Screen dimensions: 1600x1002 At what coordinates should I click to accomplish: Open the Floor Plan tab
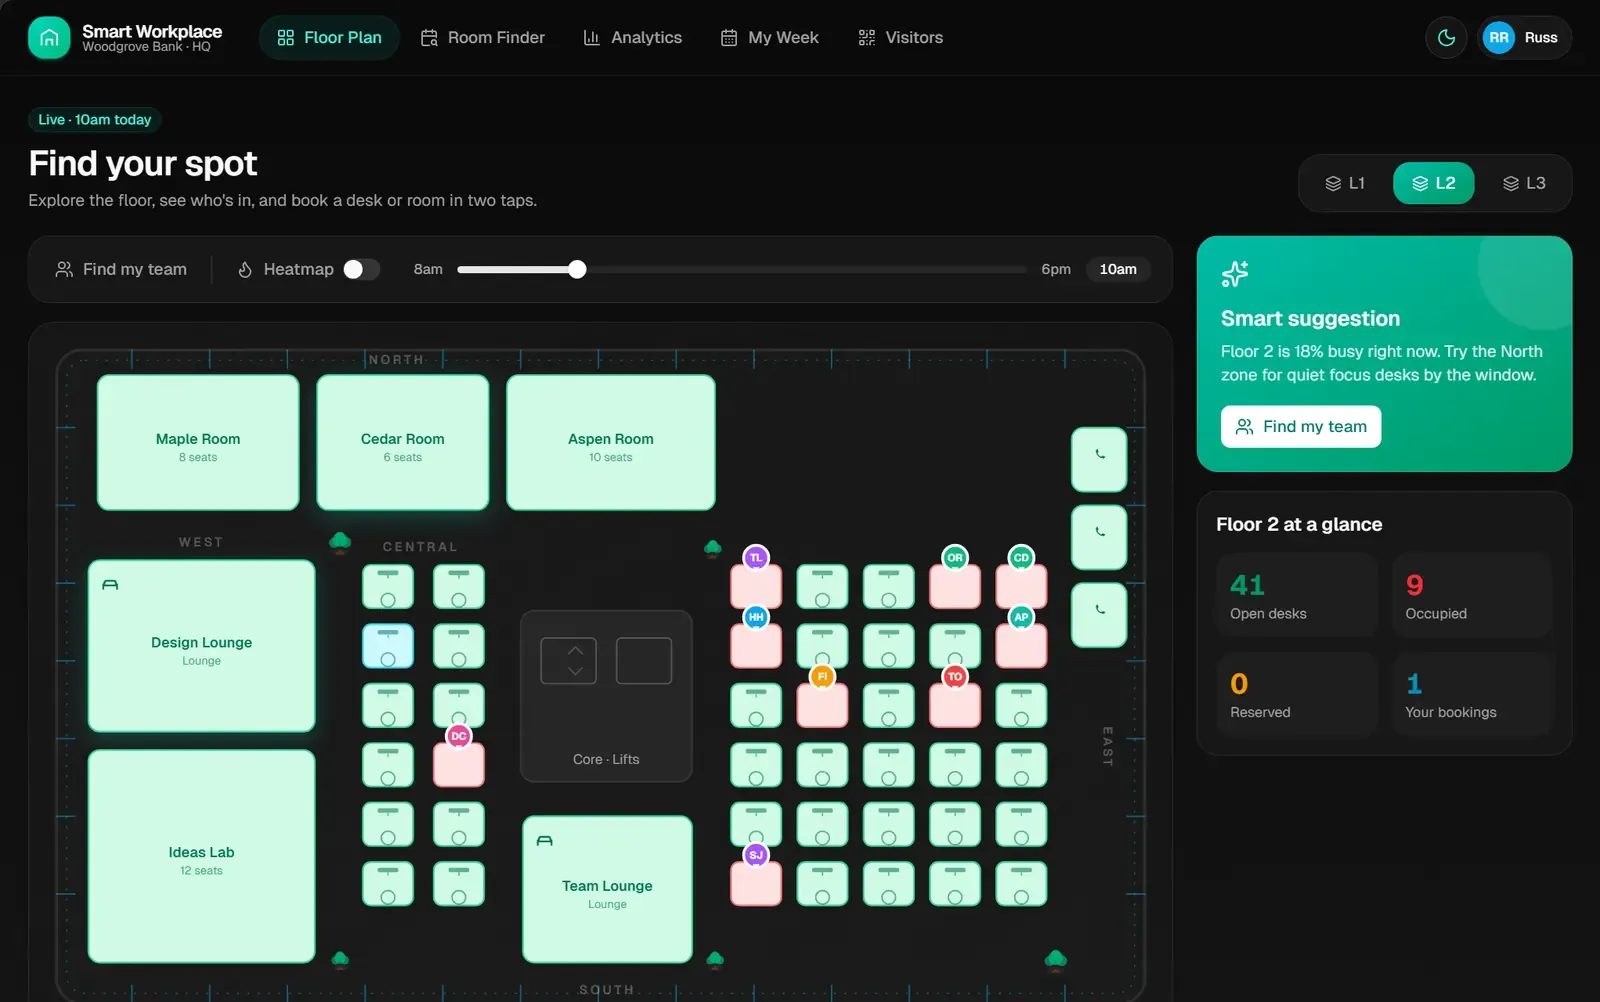pyautogui.click(x=329, y=38)
